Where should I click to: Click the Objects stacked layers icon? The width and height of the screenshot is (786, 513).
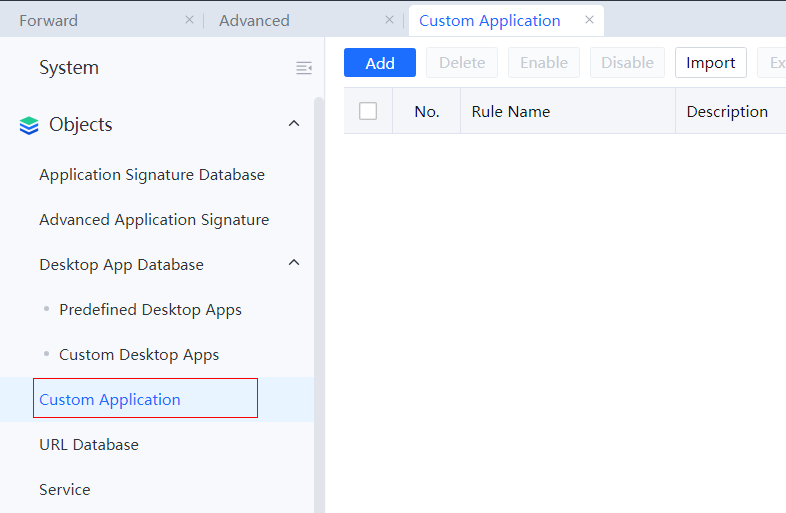tap(29, 125)
